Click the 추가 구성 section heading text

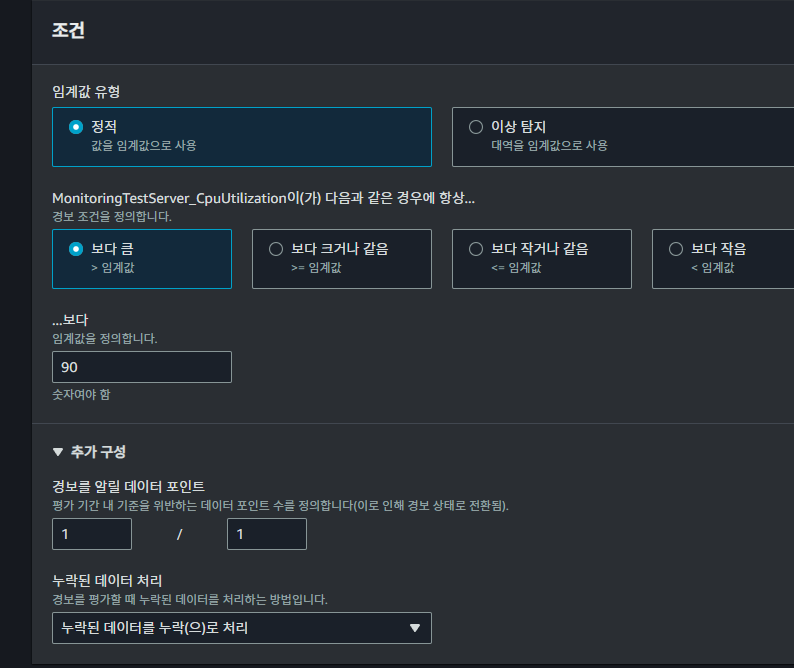(x=98, y=452)
